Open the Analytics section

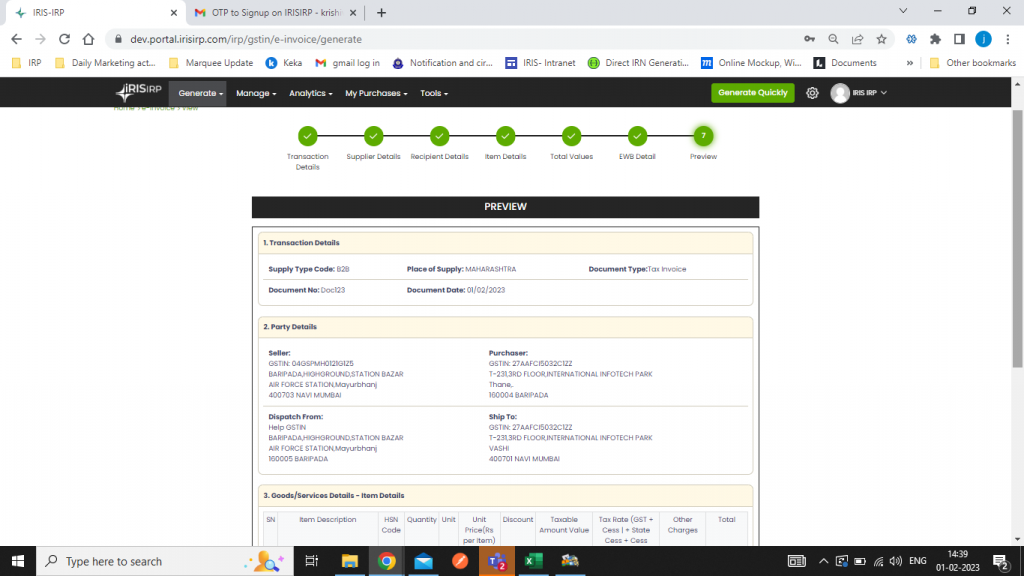click(310, 92)
